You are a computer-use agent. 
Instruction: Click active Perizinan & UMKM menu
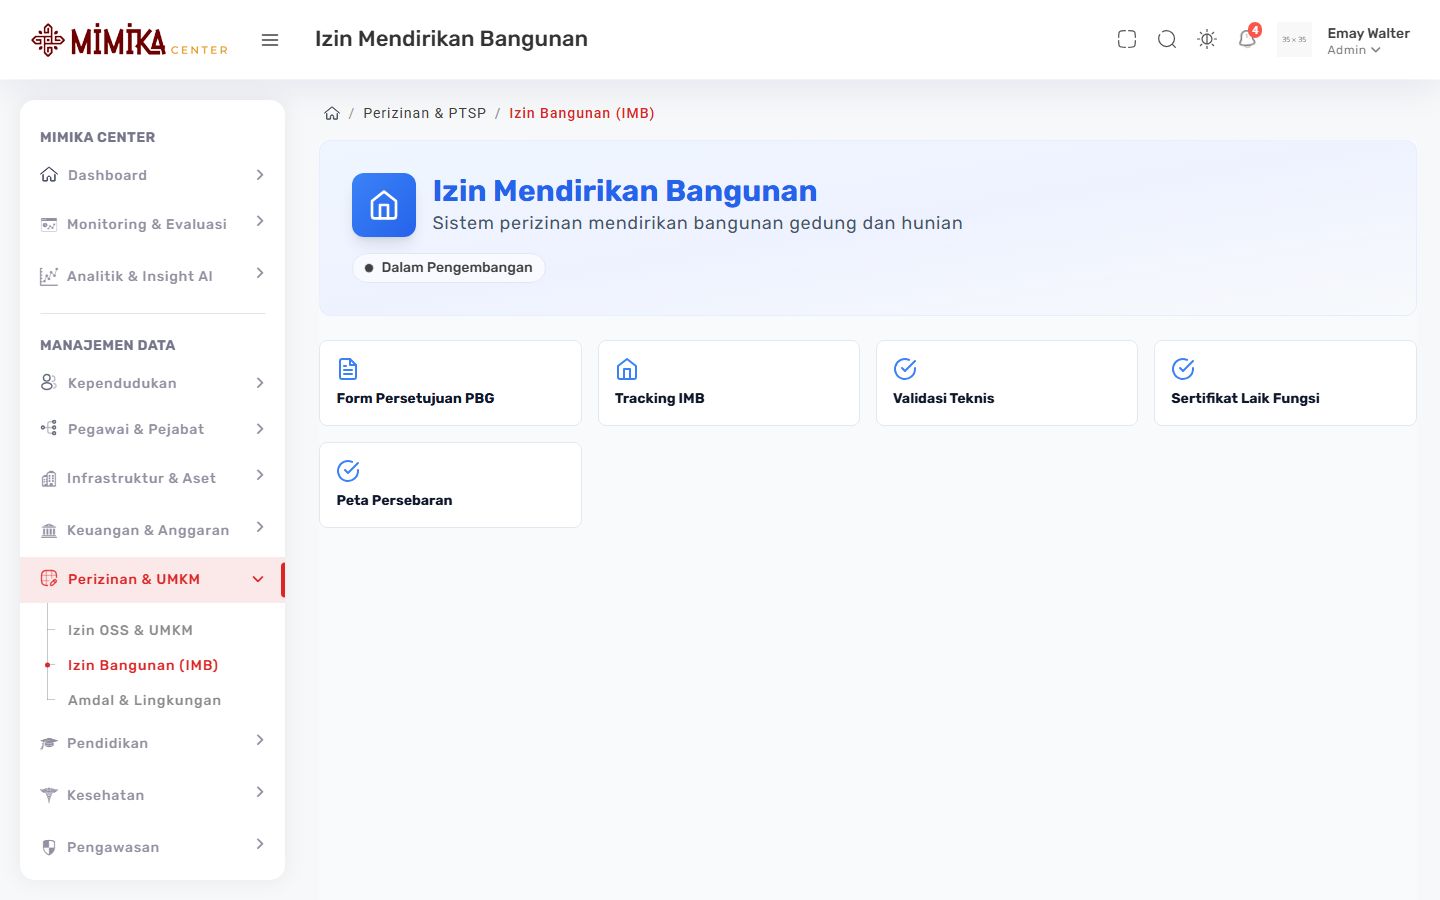[x=152, y=580]
